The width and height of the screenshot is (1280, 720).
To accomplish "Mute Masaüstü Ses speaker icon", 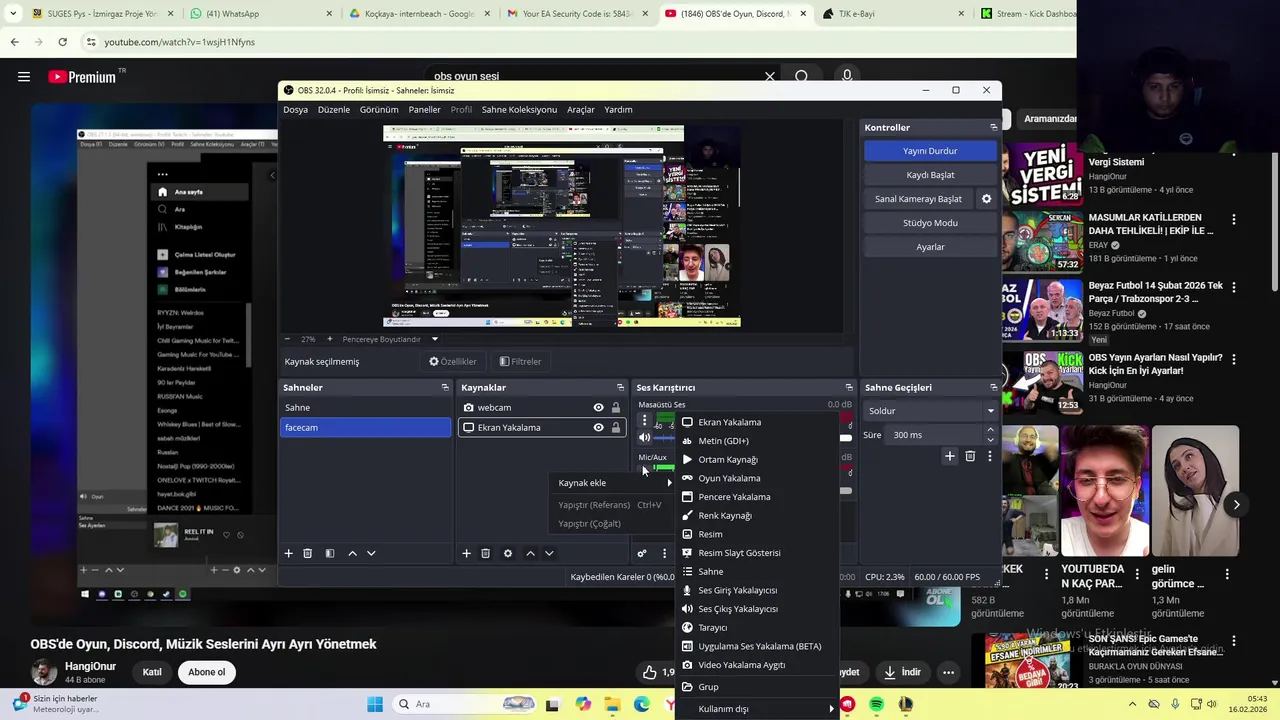I will [x=645, y=437].
